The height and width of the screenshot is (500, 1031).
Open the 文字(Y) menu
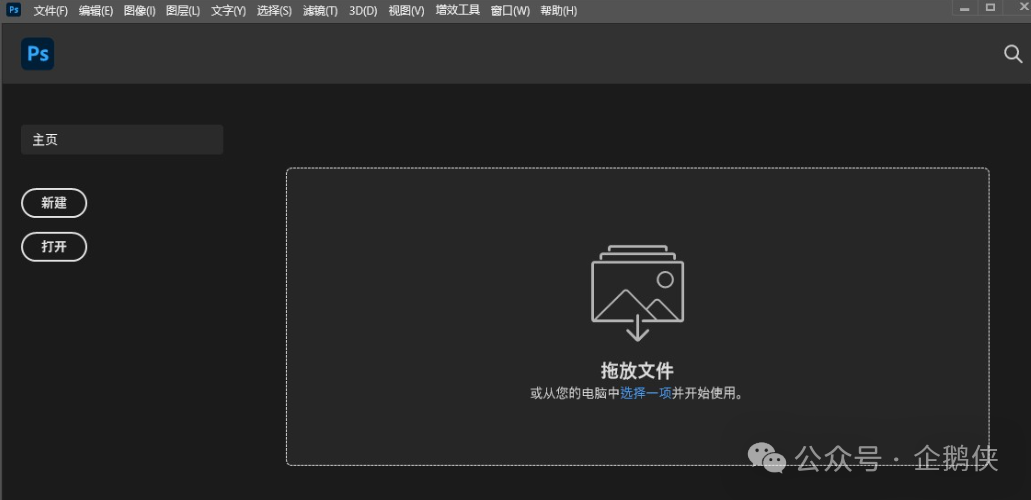(x=228, y=11)
